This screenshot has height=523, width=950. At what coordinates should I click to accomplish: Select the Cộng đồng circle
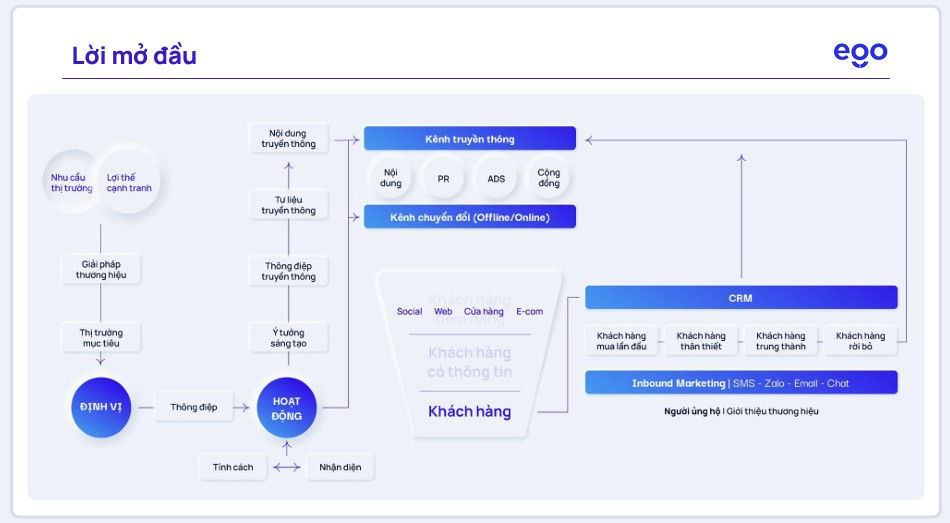pyautogui.click(x=549, y=178)
